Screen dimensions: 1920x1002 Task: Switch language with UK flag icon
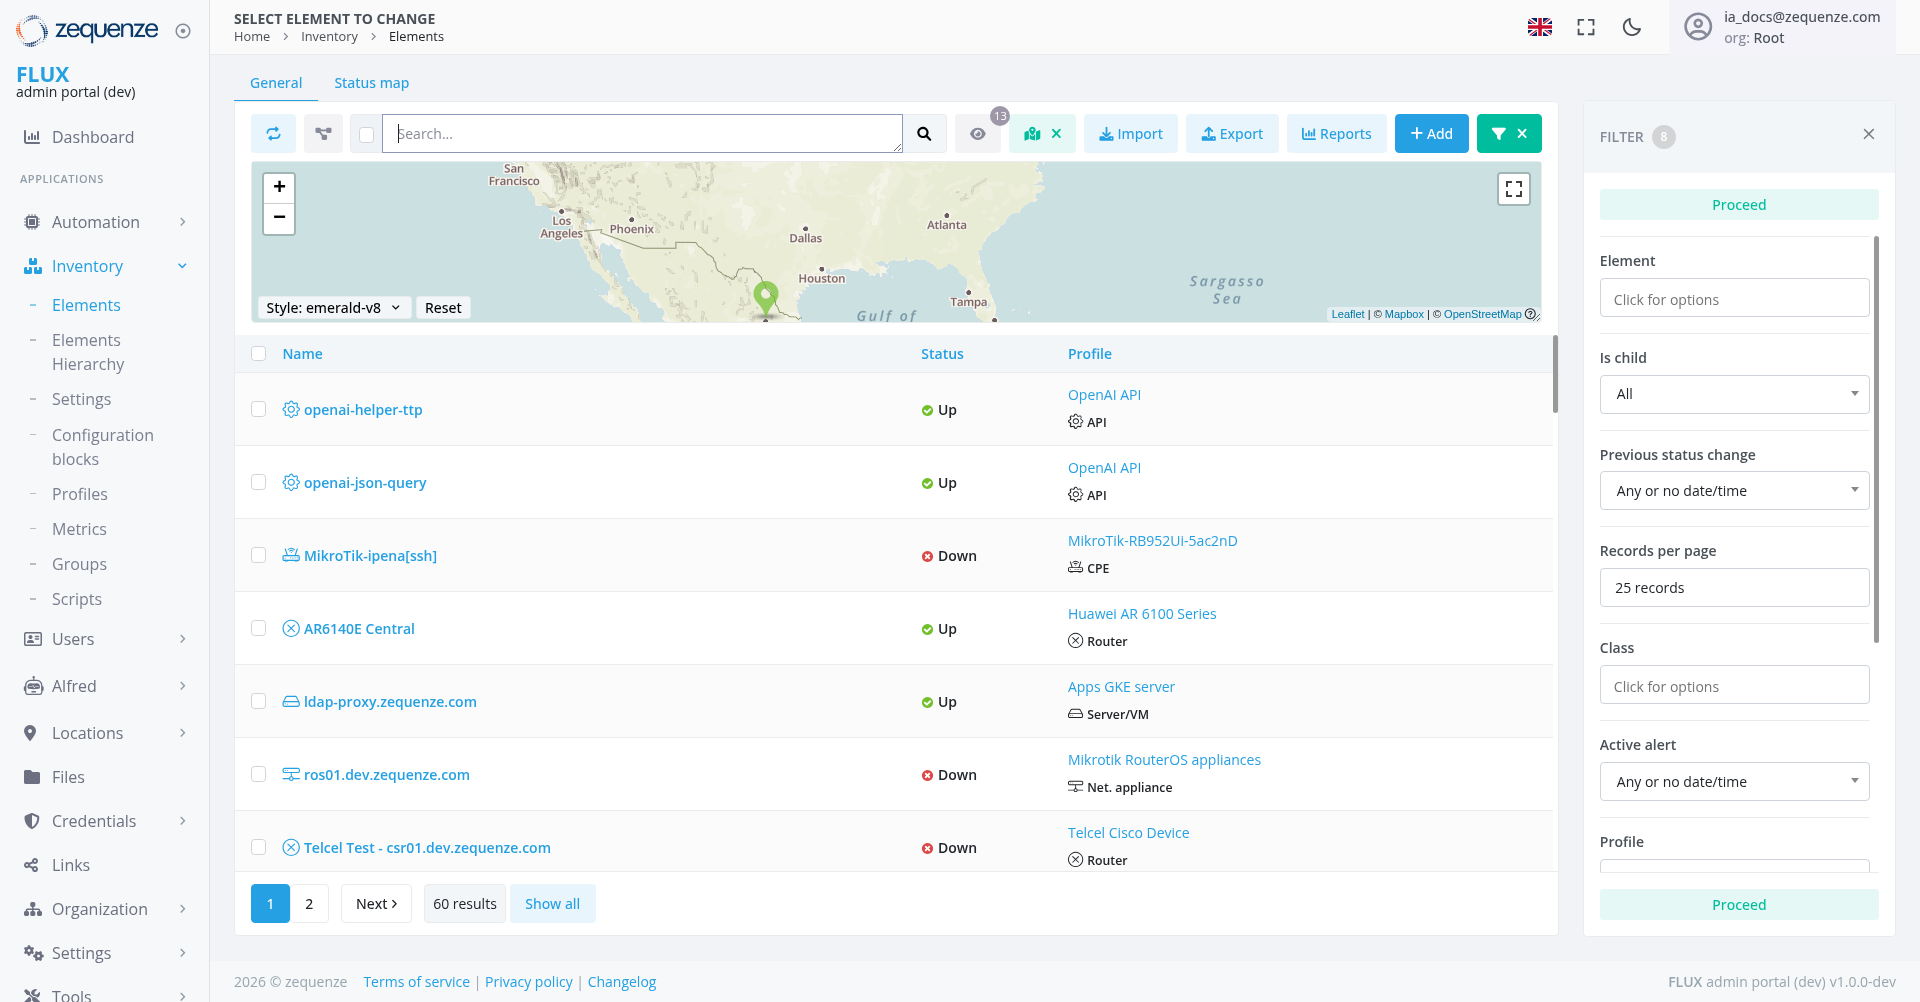1540,27
